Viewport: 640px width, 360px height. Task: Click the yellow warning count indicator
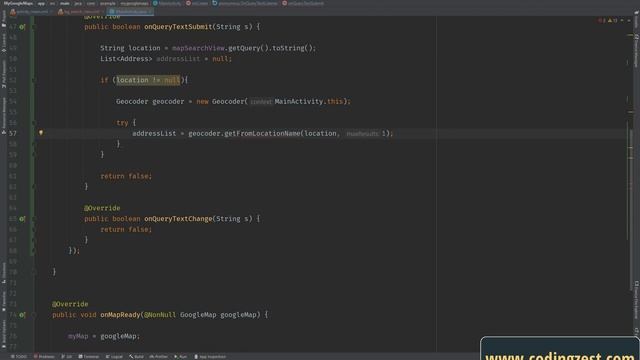click(613, 20)
